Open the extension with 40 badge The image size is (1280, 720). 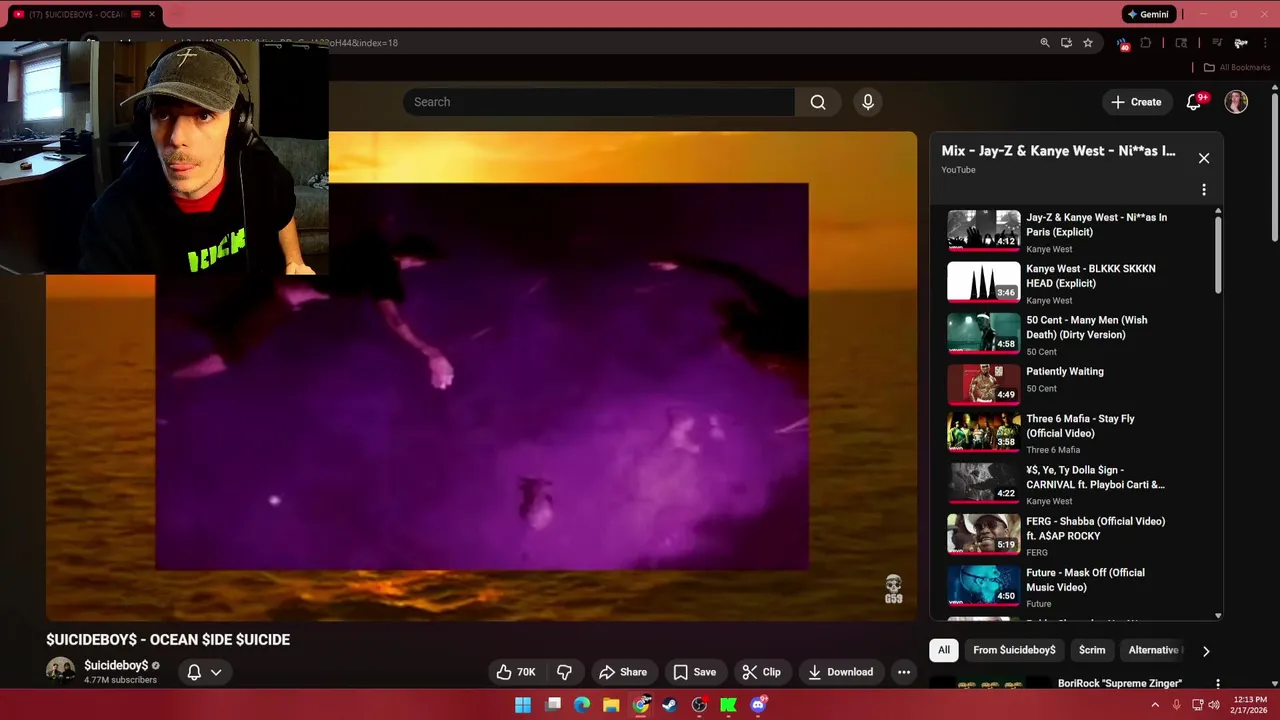pos(1123,44)
